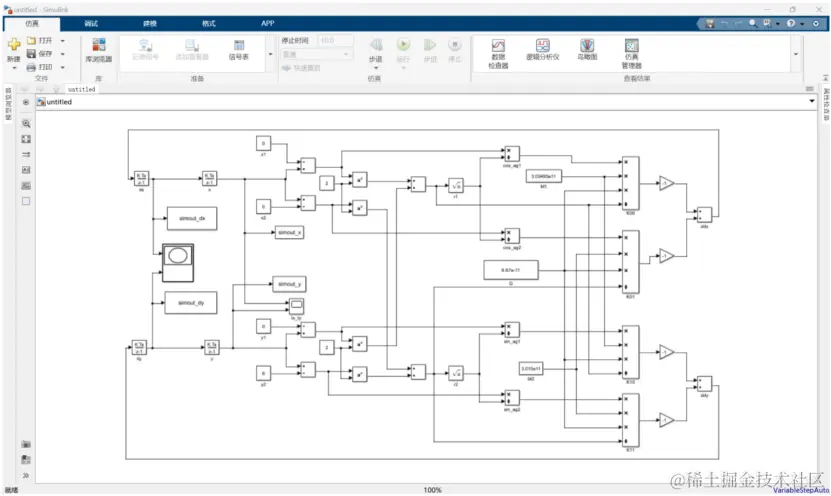Viewport: 831px width, 496px height.
Task: Select the sqrt block labeled r1
Action: coord(456,185)
